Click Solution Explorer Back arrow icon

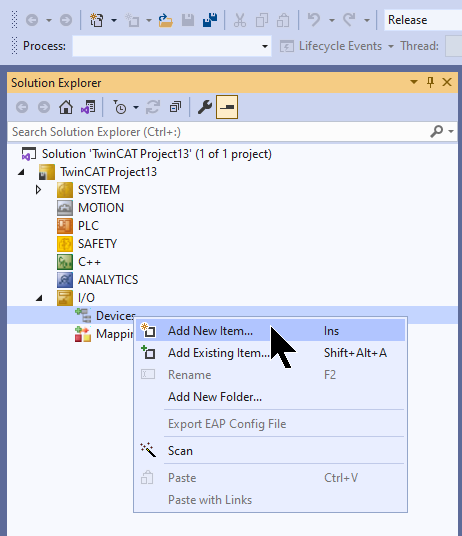pyautogui.click(x=22, y=107)
